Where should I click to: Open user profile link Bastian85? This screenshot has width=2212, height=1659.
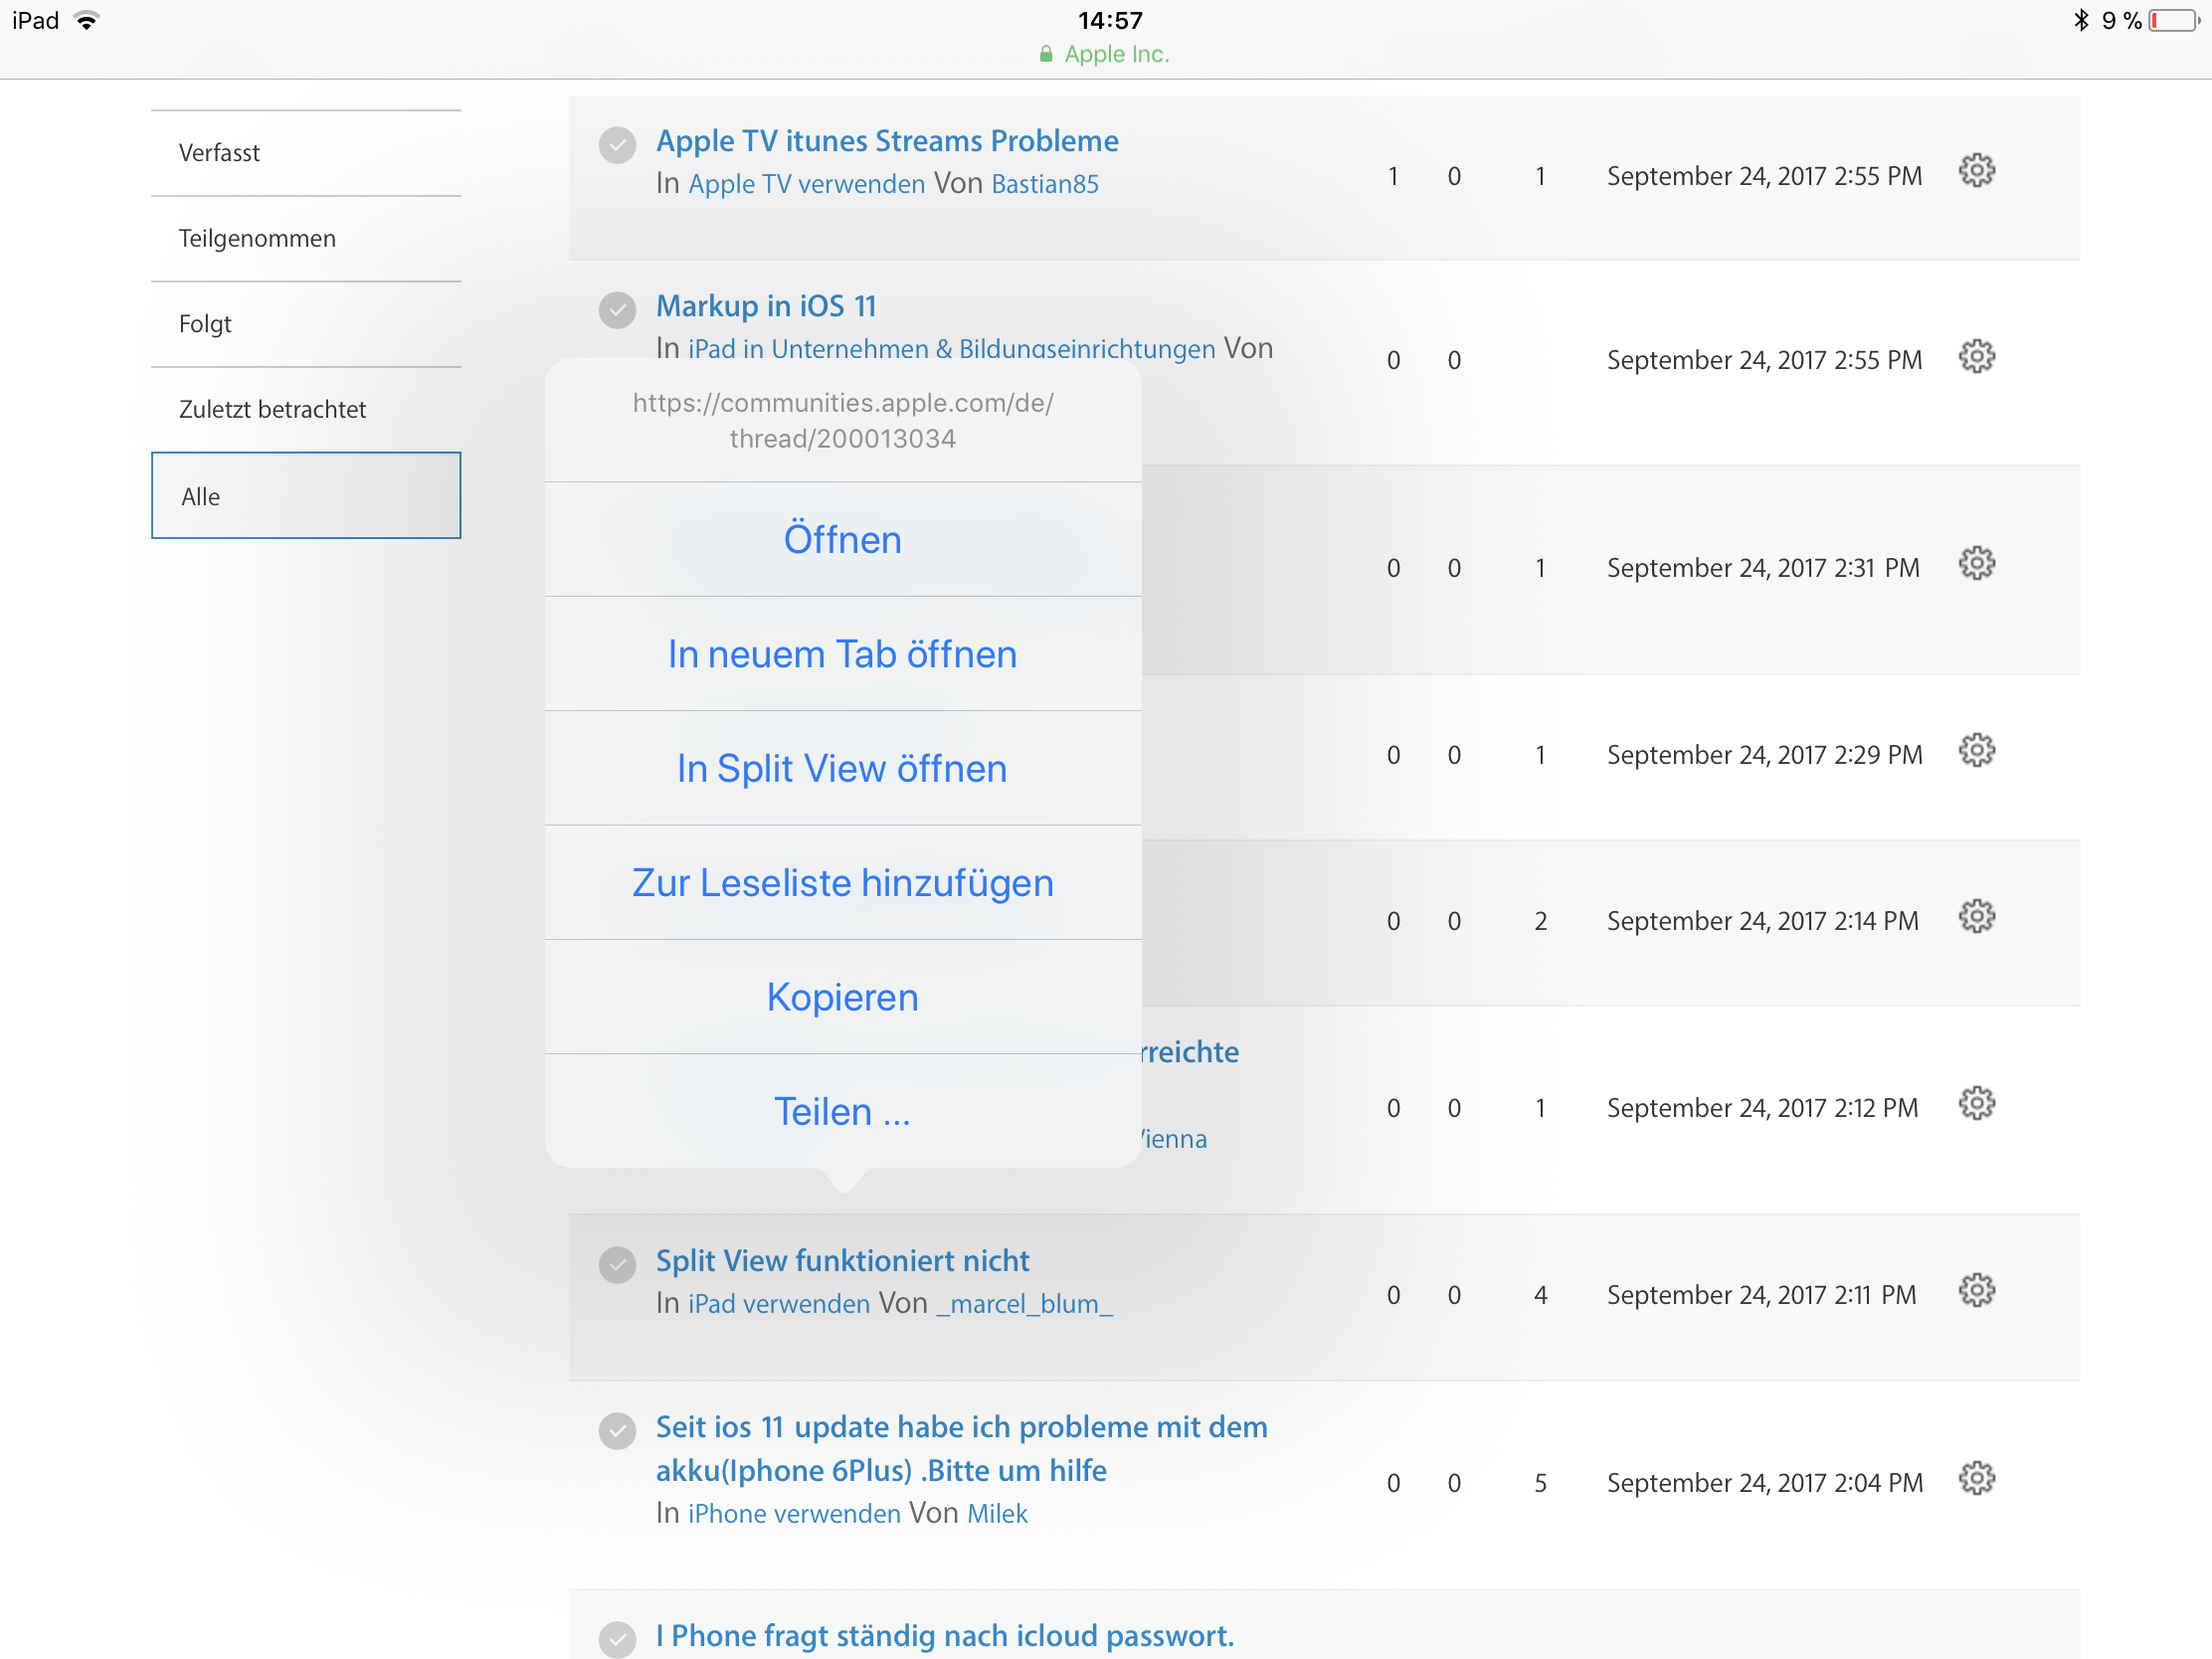(x=1044, y=184)
